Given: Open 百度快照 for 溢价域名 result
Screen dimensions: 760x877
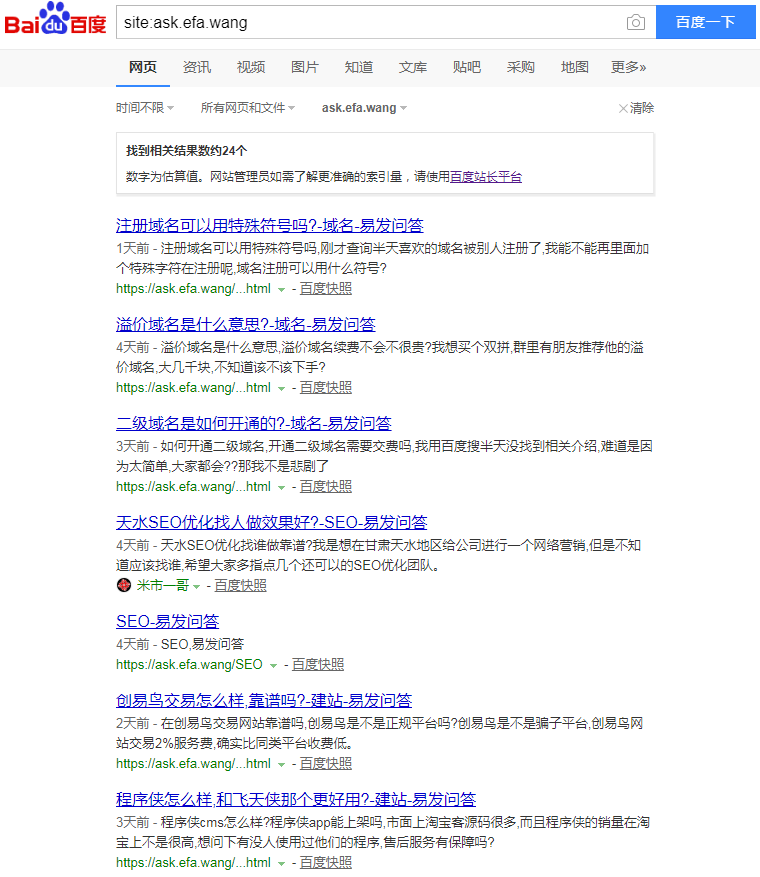Looking at the screenshot, I should (326, 388).
